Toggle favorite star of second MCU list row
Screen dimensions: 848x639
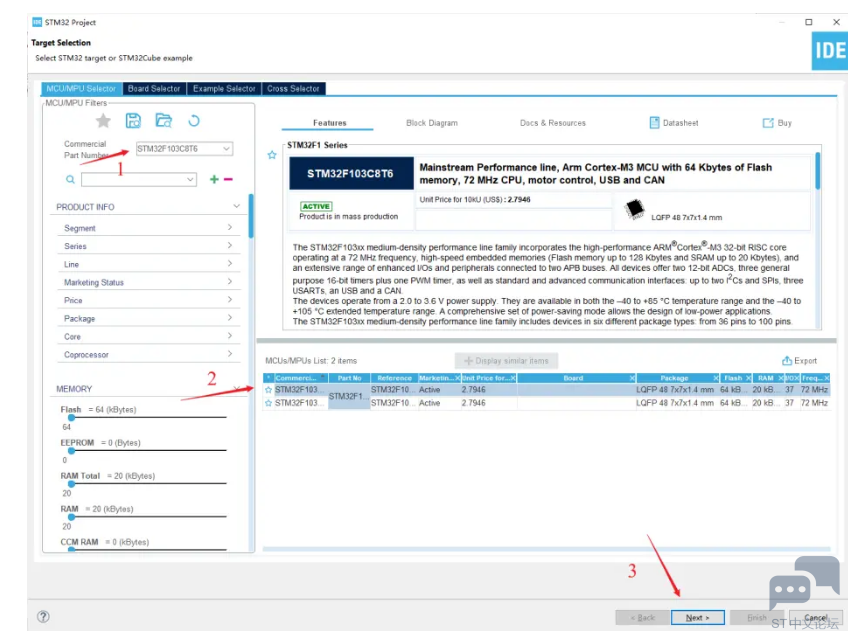click(268, 403)
